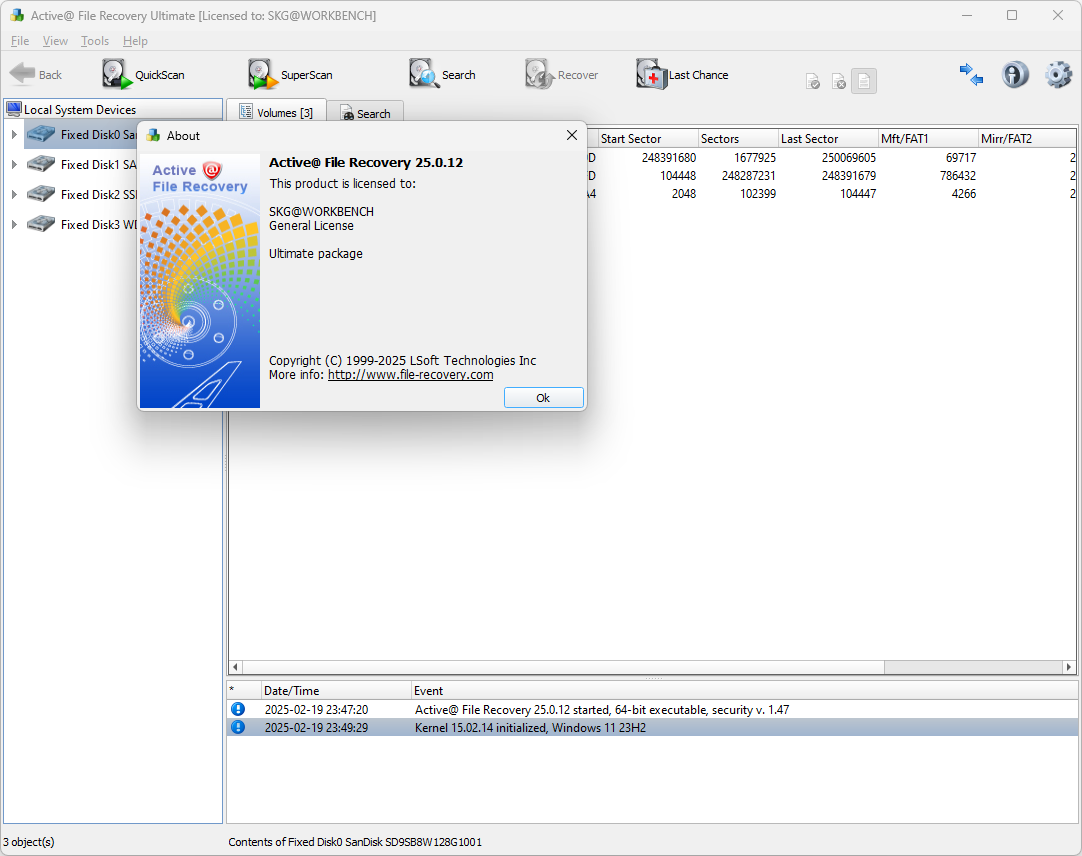1082x856 pixels.
Task: Open the File menu
Action: tap(20, 41)
